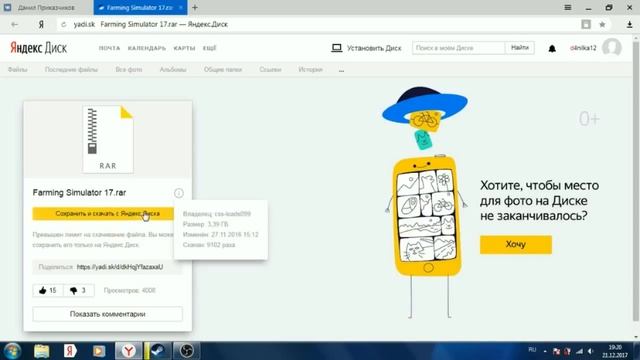This screenshot has height=360, width=640.
Task: Bookmark page with star icon
Action: (602, 24)
